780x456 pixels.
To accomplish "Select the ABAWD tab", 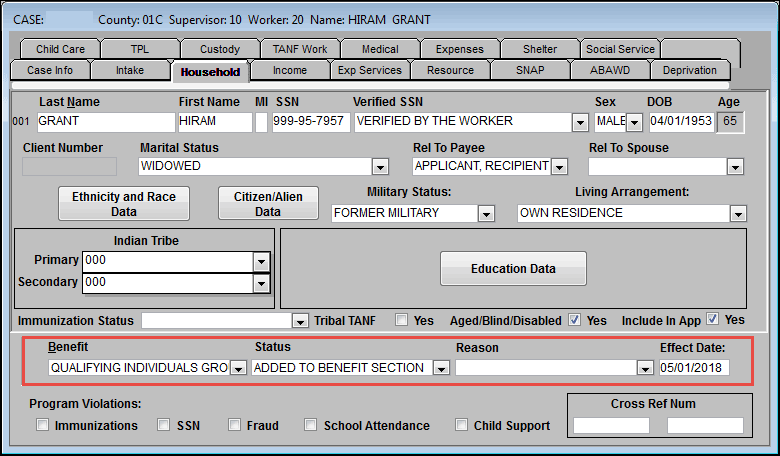I will [610, 70].
